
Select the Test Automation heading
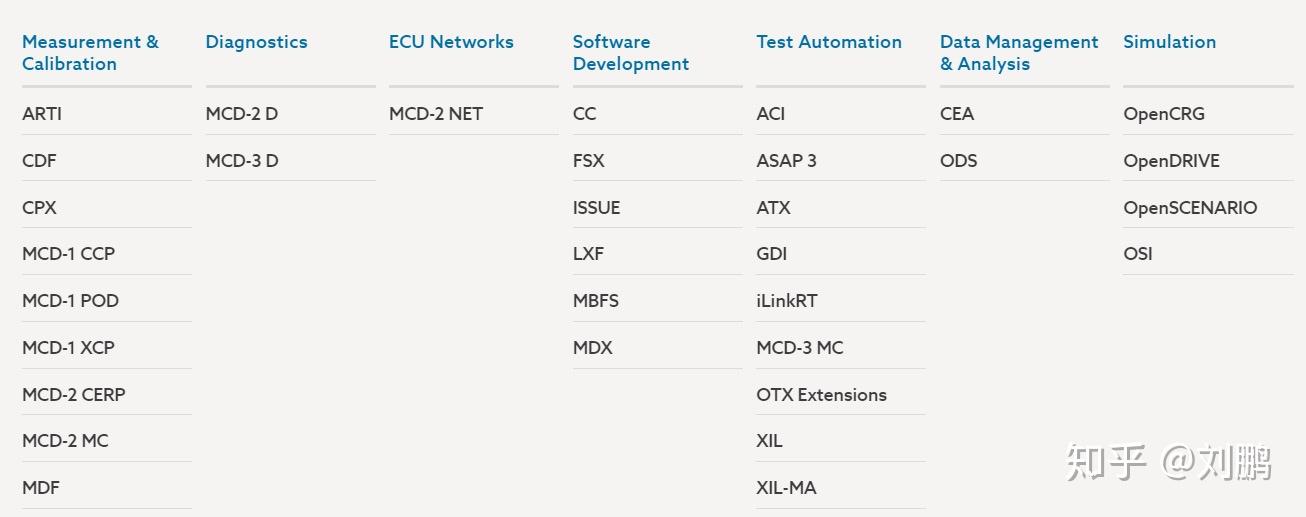pos(828,42)
